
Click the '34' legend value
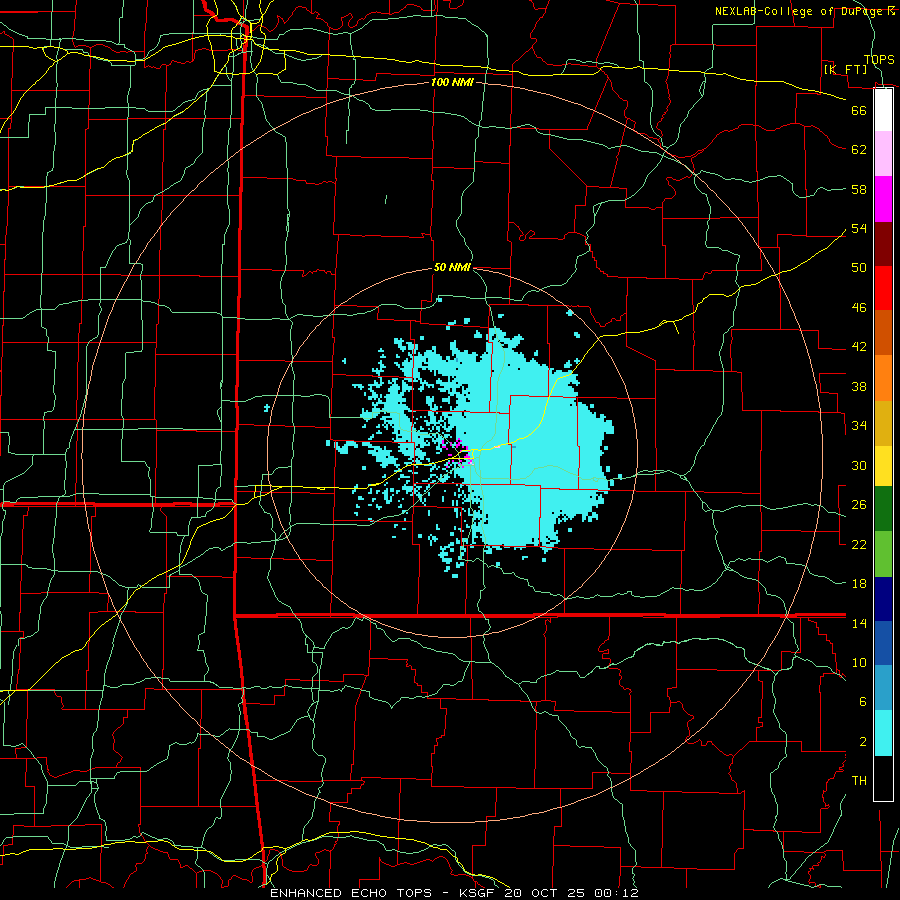859,426
